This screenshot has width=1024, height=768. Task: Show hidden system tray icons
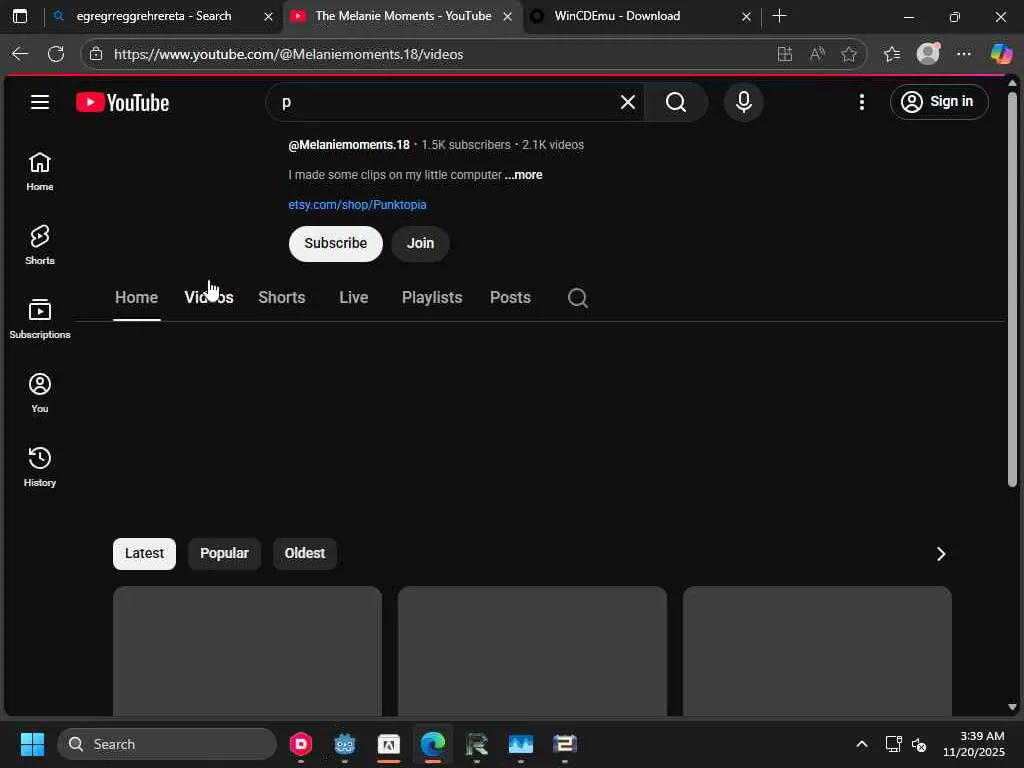[x=862, y=744]
